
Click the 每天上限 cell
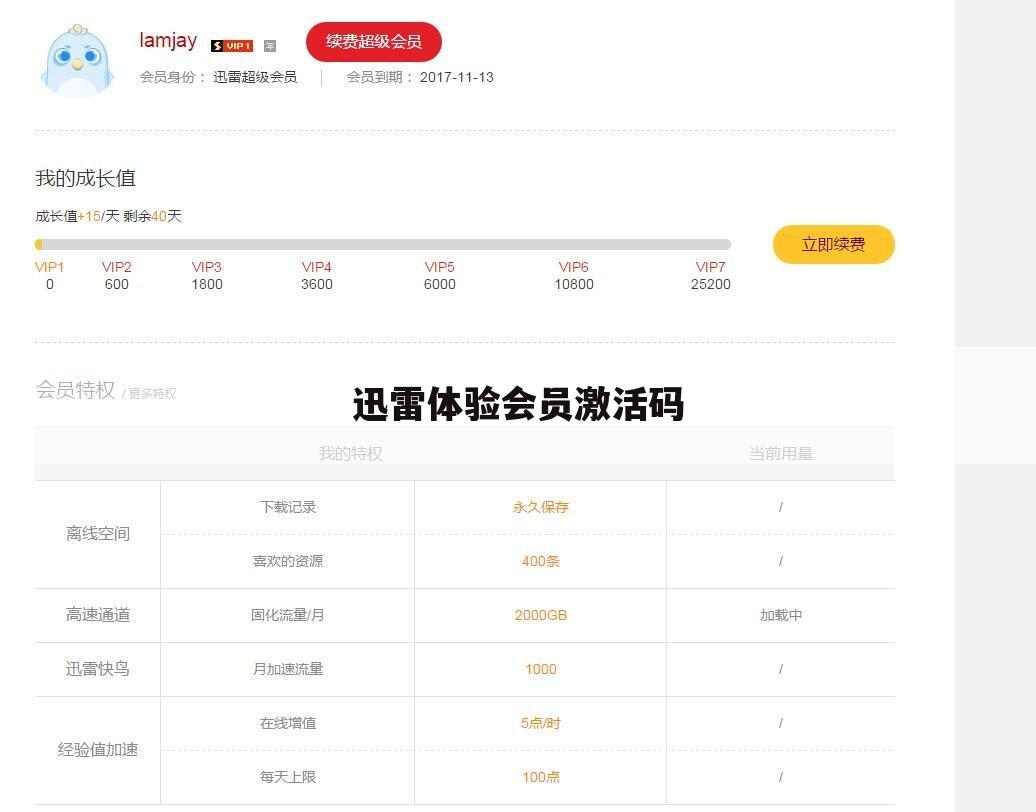[287, 778]
